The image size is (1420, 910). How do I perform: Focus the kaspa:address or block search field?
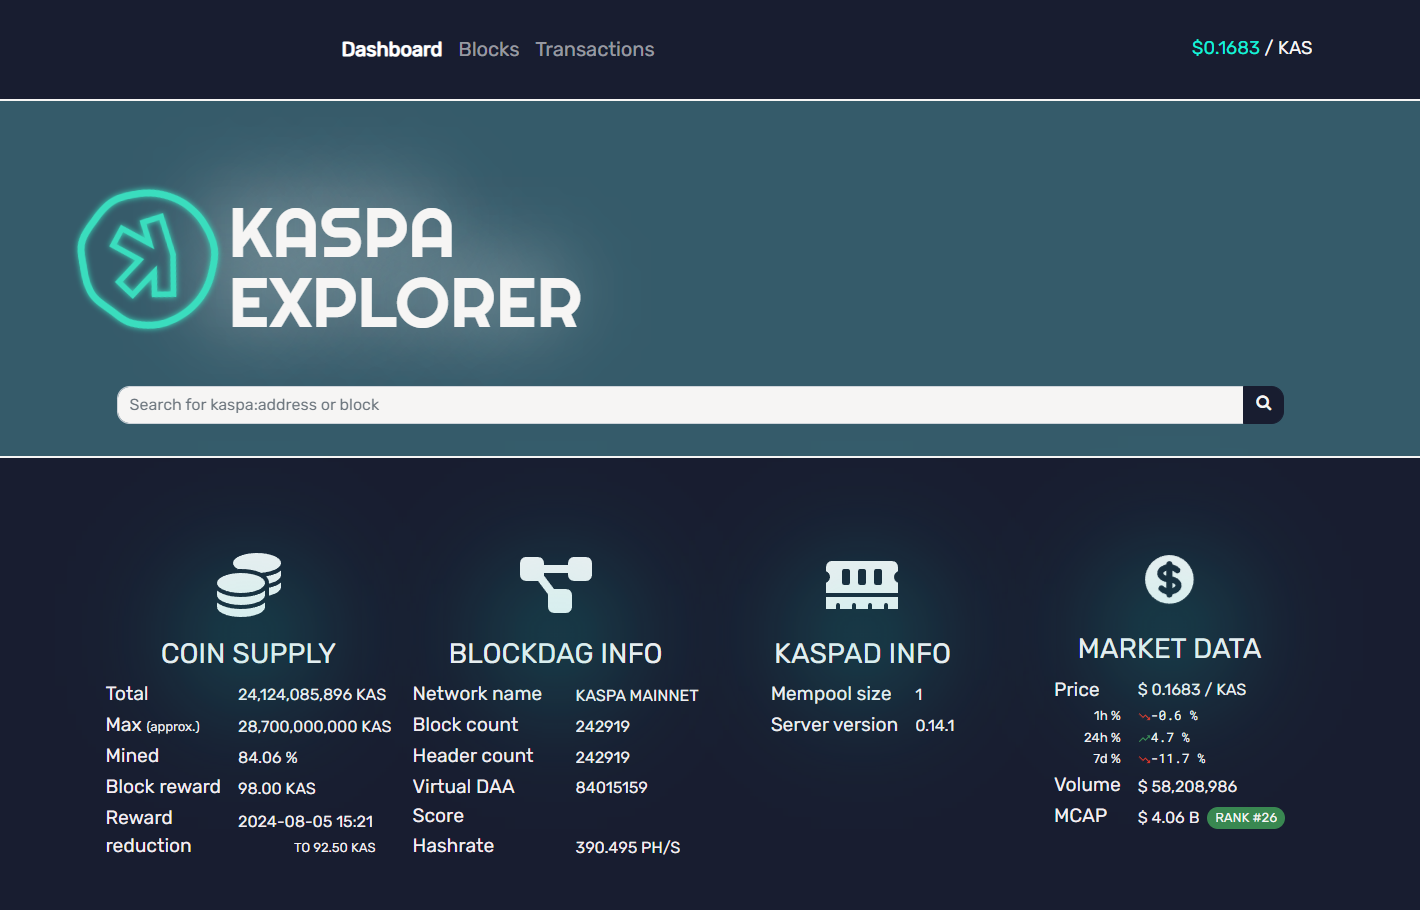tap(680, 404)
